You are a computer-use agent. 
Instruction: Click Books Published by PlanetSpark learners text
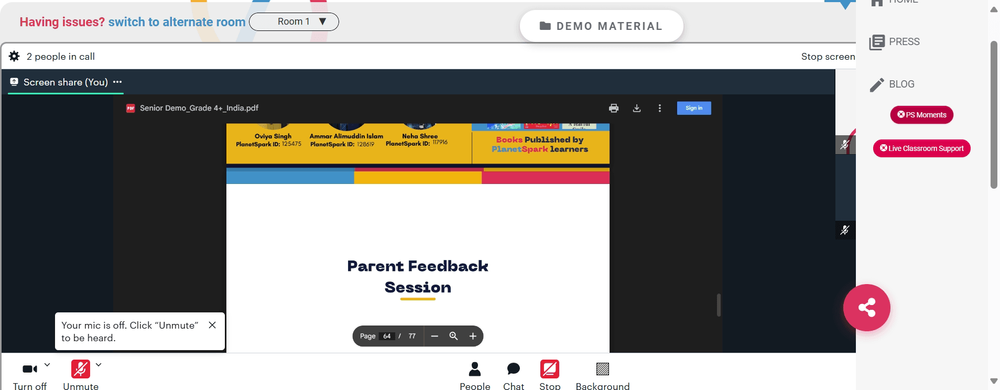[540, 144]
